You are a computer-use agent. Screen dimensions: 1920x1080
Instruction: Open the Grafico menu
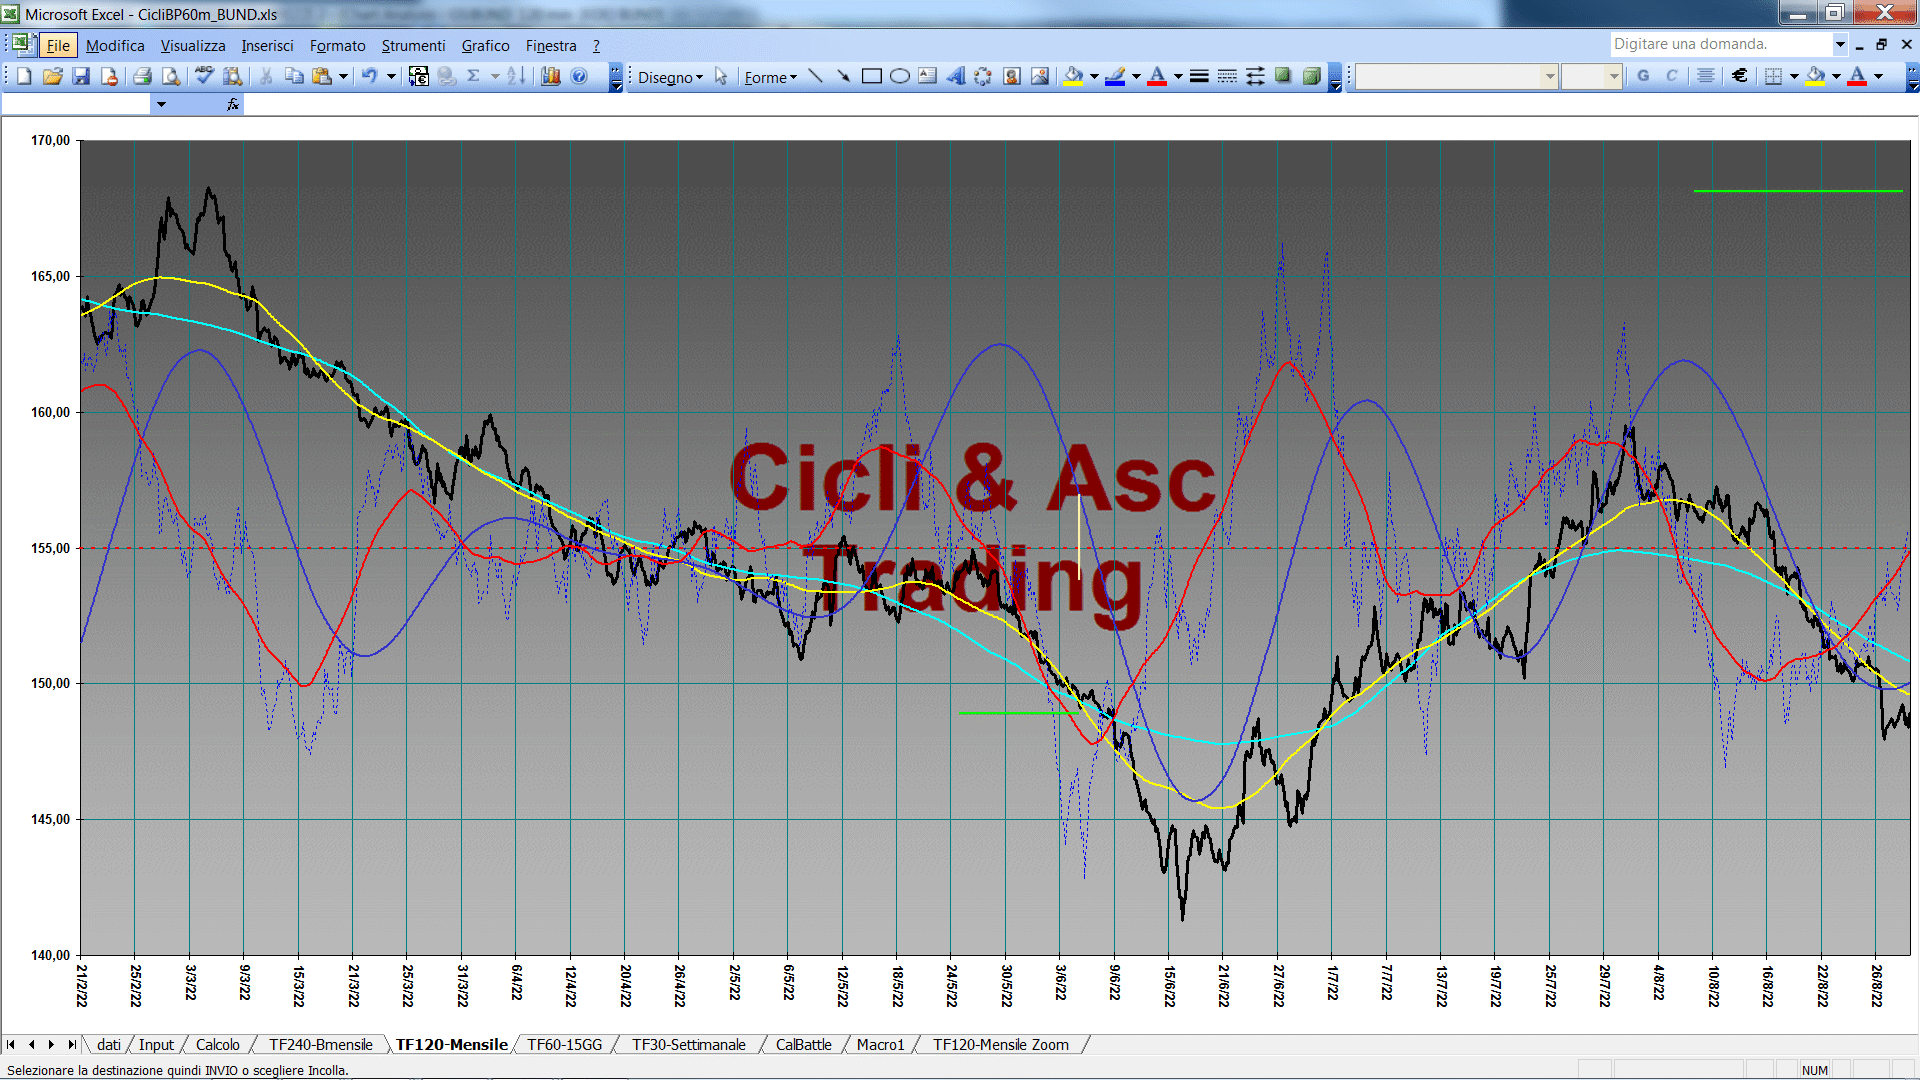tap(485, 46)
